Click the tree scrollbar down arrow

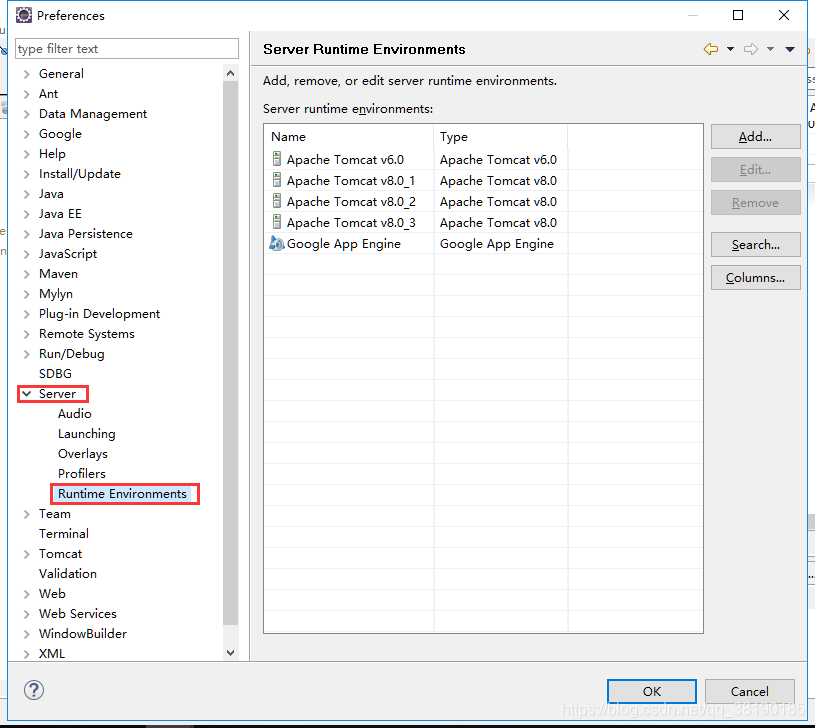tap(230, 653)
